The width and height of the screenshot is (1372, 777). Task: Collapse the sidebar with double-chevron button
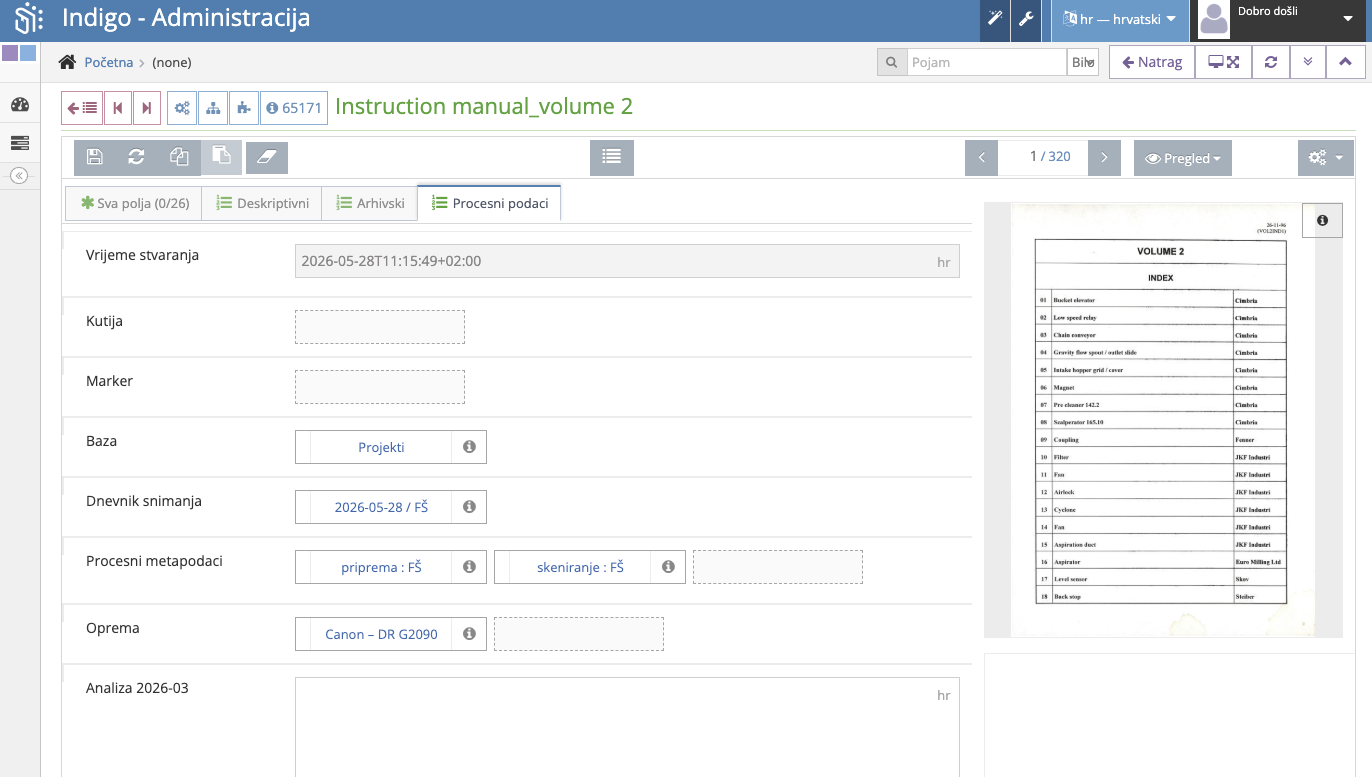click(18, 175)
